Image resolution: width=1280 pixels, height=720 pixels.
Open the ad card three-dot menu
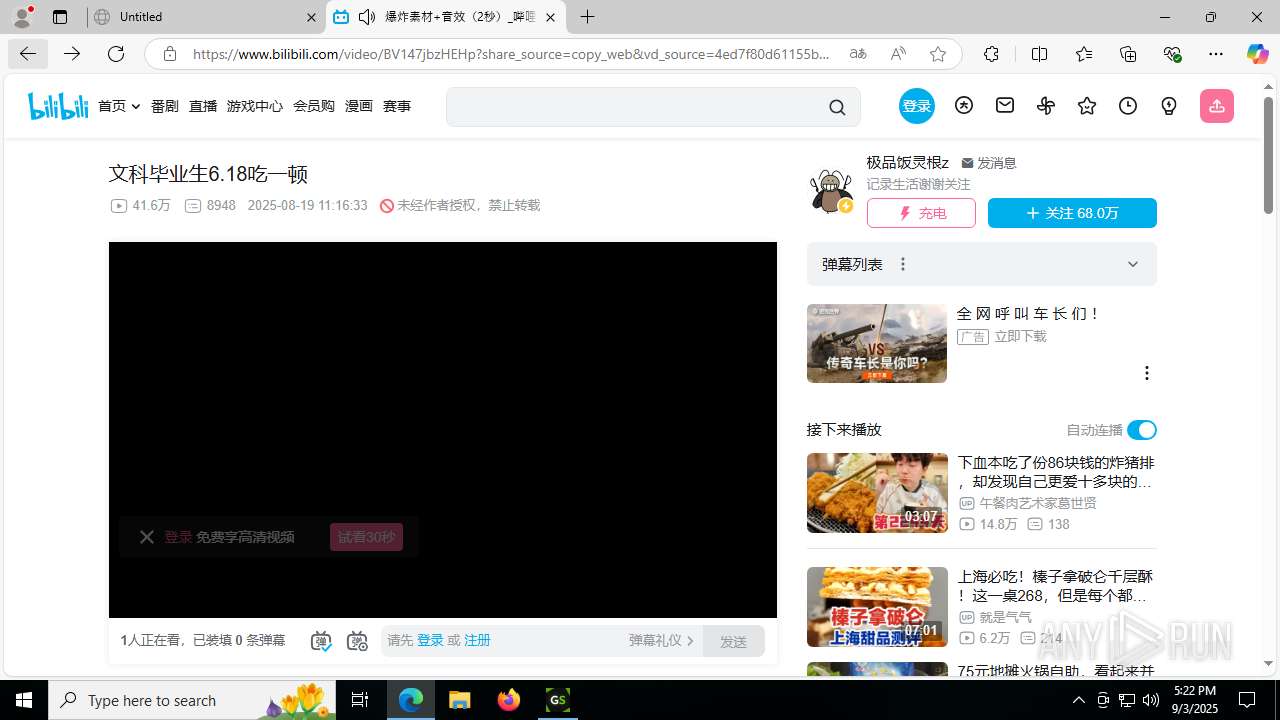pyautogui.click(x=1146, y=373)
